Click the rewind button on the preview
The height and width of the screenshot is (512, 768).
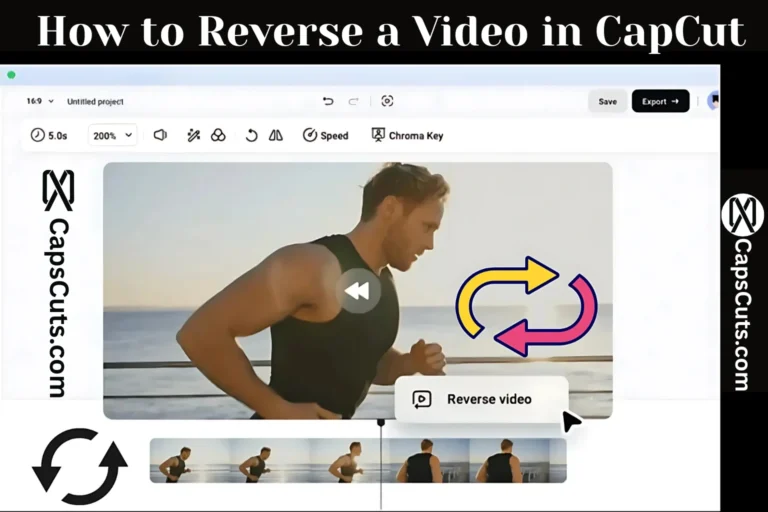click(x=358, y=291)
